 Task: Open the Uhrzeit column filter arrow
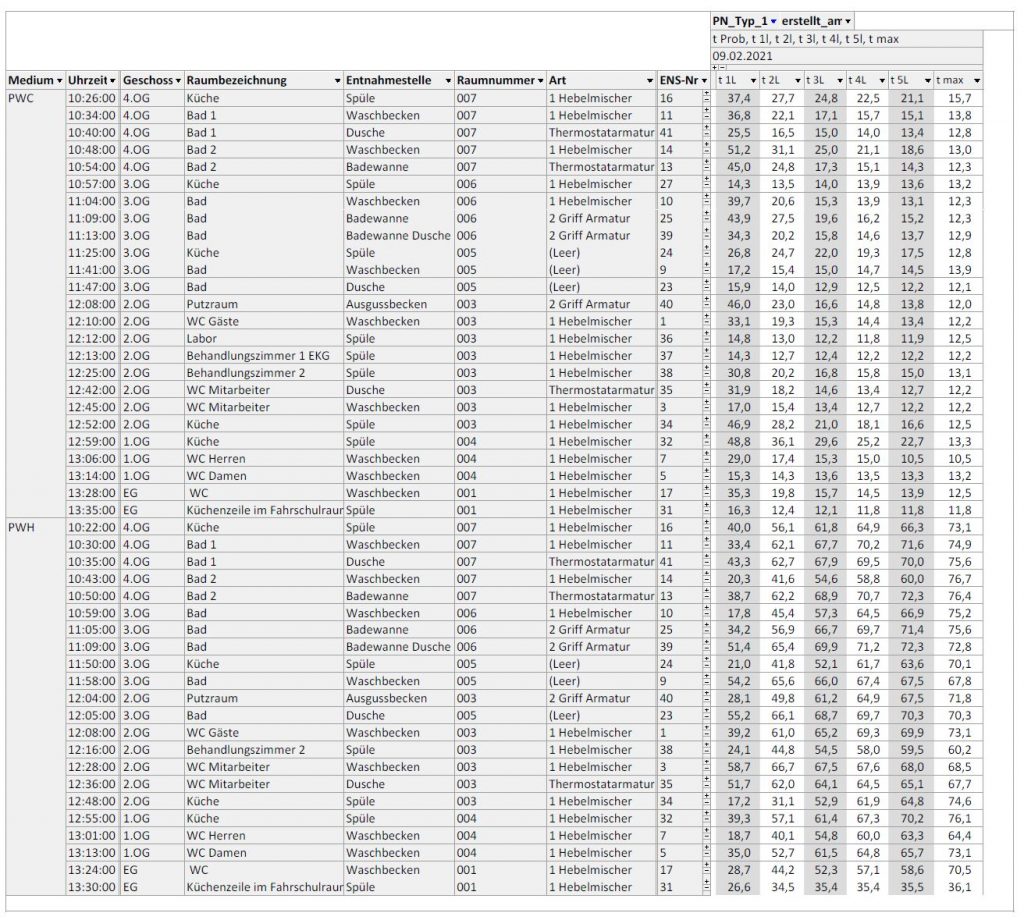pos(113,80)
